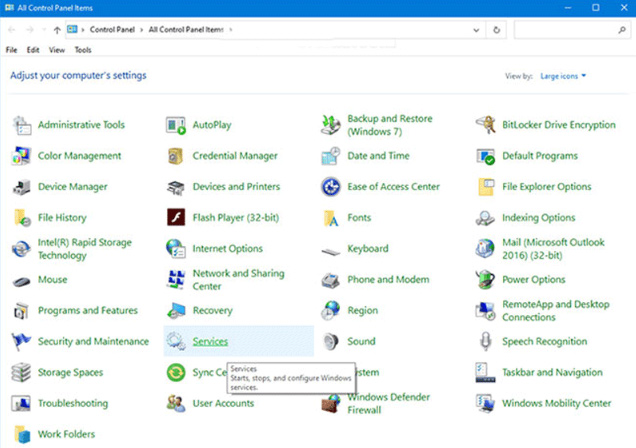Click the File Explorer Options folder icon
The width and height of the screenshot is (636, 448).
tap(486, 187)
